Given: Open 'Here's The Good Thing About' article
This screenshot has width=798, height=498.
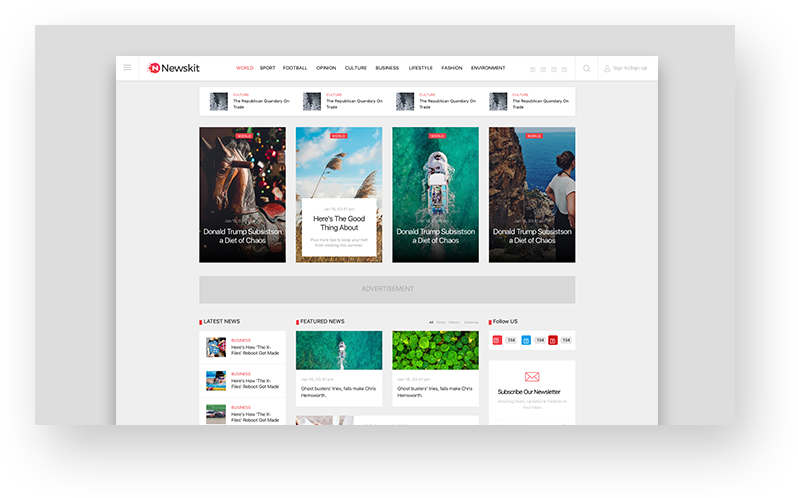Looking at the screenshot, I should click(x=338, y=223).
